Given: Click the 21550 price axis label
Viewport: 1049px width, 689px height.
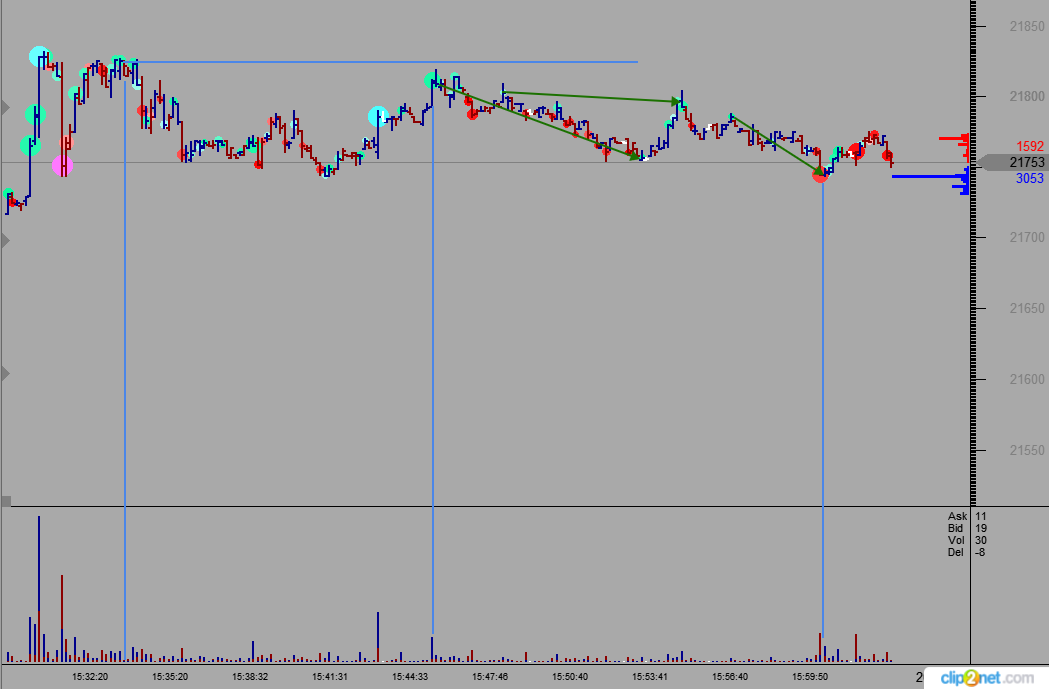Looking at the screenshot, I should click(1027, 450).
